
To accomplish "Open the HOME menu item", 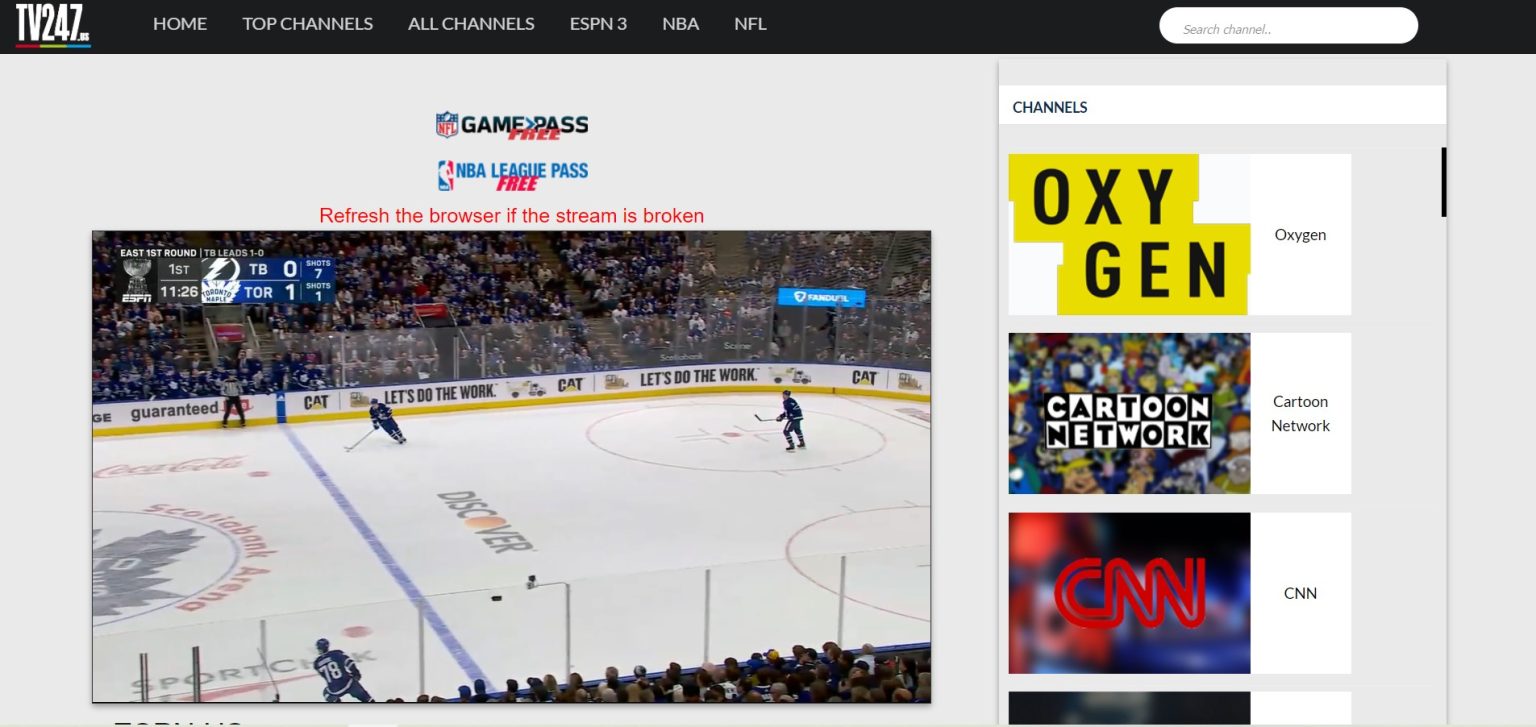I will tap(180, 24).
